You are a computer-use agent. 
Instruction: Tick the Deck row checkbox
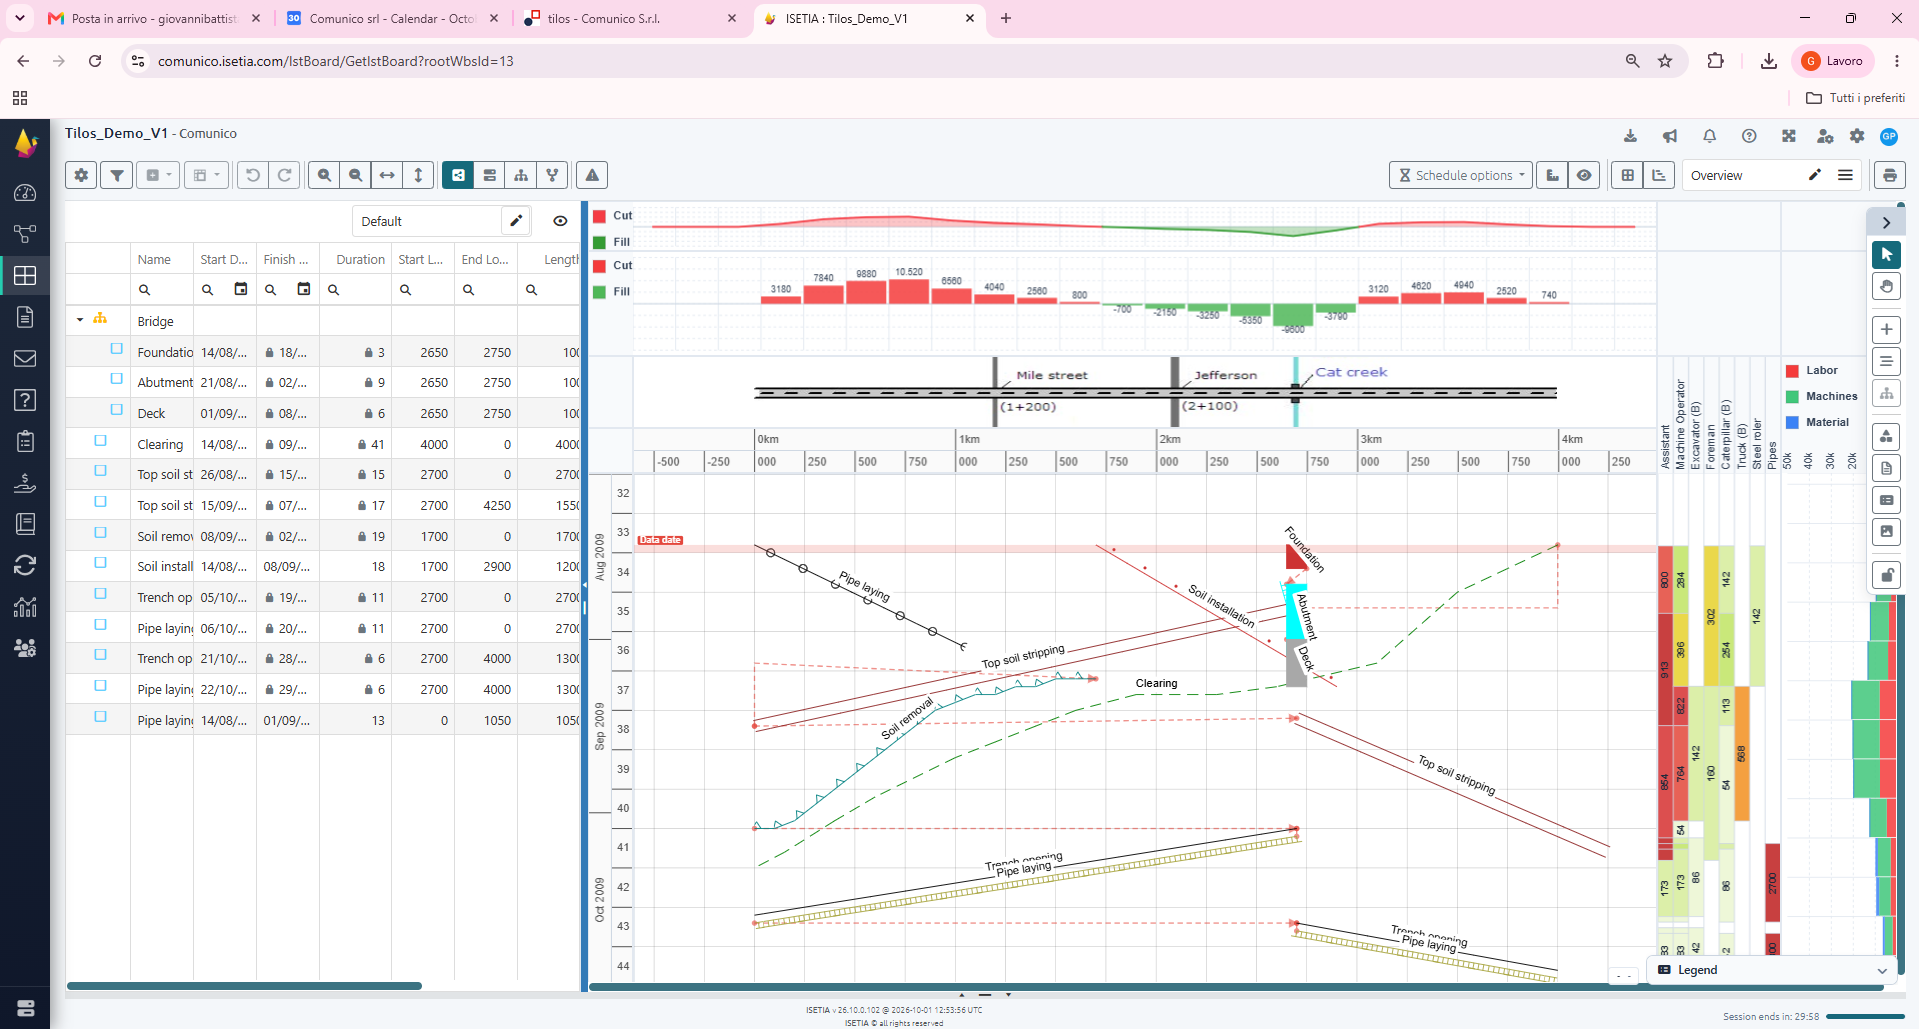click(x=116, y=410)
